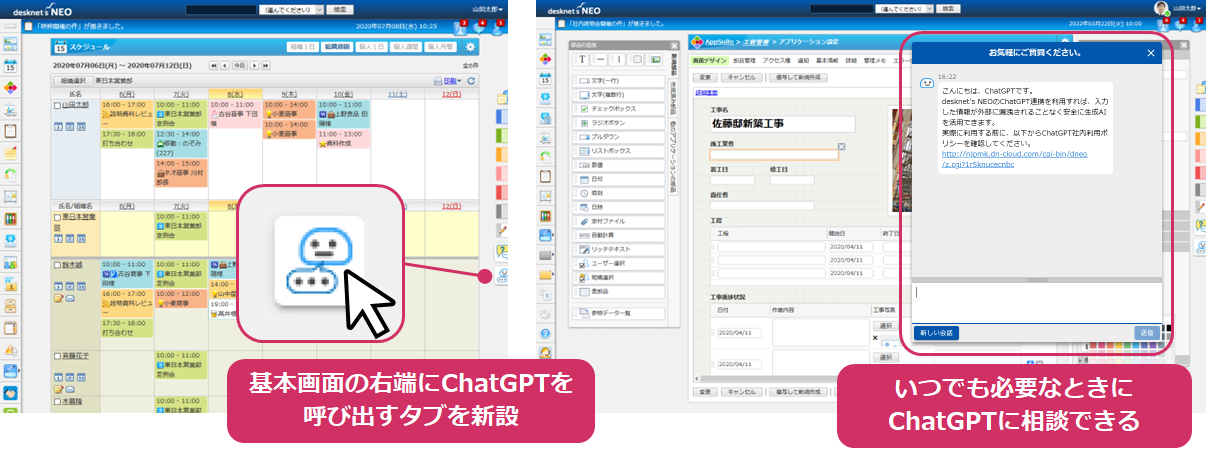Open 8(水) day column header
Screen dimensions: 1206x454
pyautogui.click(x=235, y=92)
